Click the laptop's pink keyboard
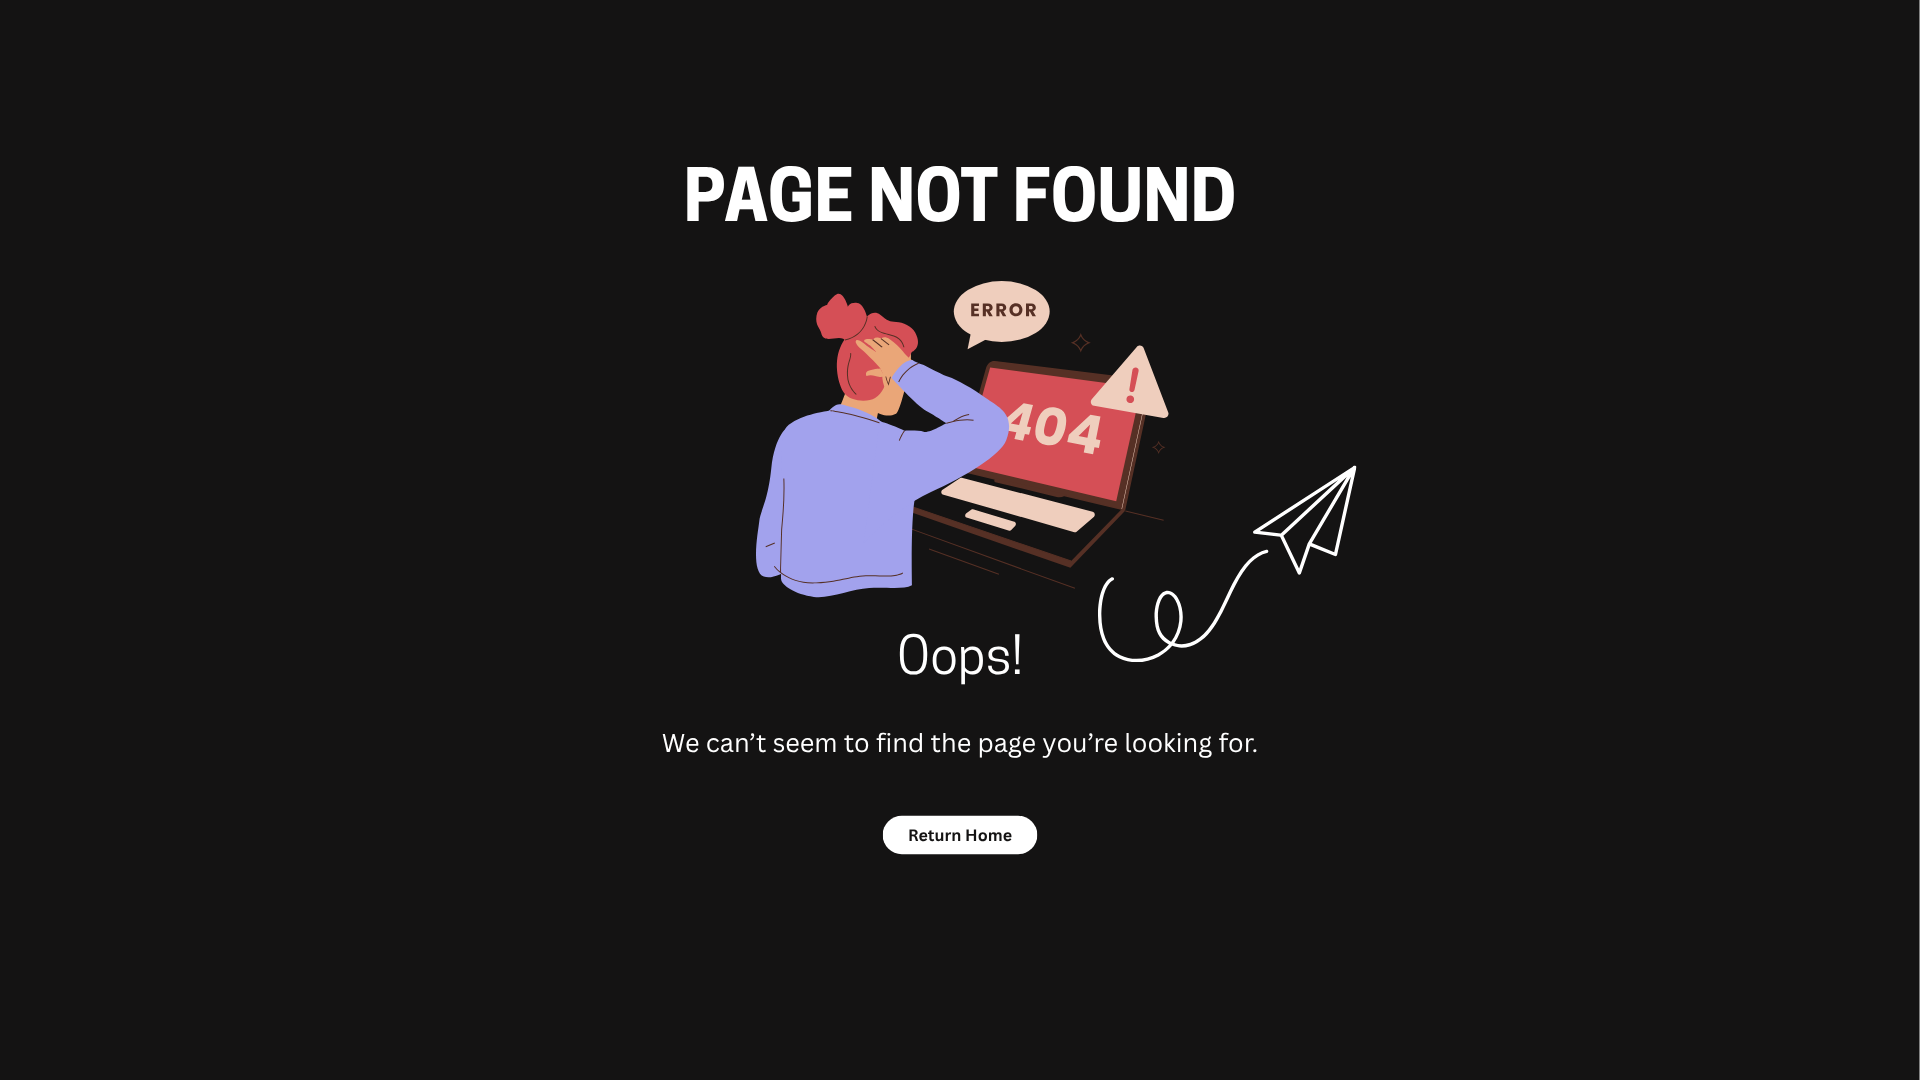Viewport: 1920px width, 1080px height. (x=1018, y=504)
